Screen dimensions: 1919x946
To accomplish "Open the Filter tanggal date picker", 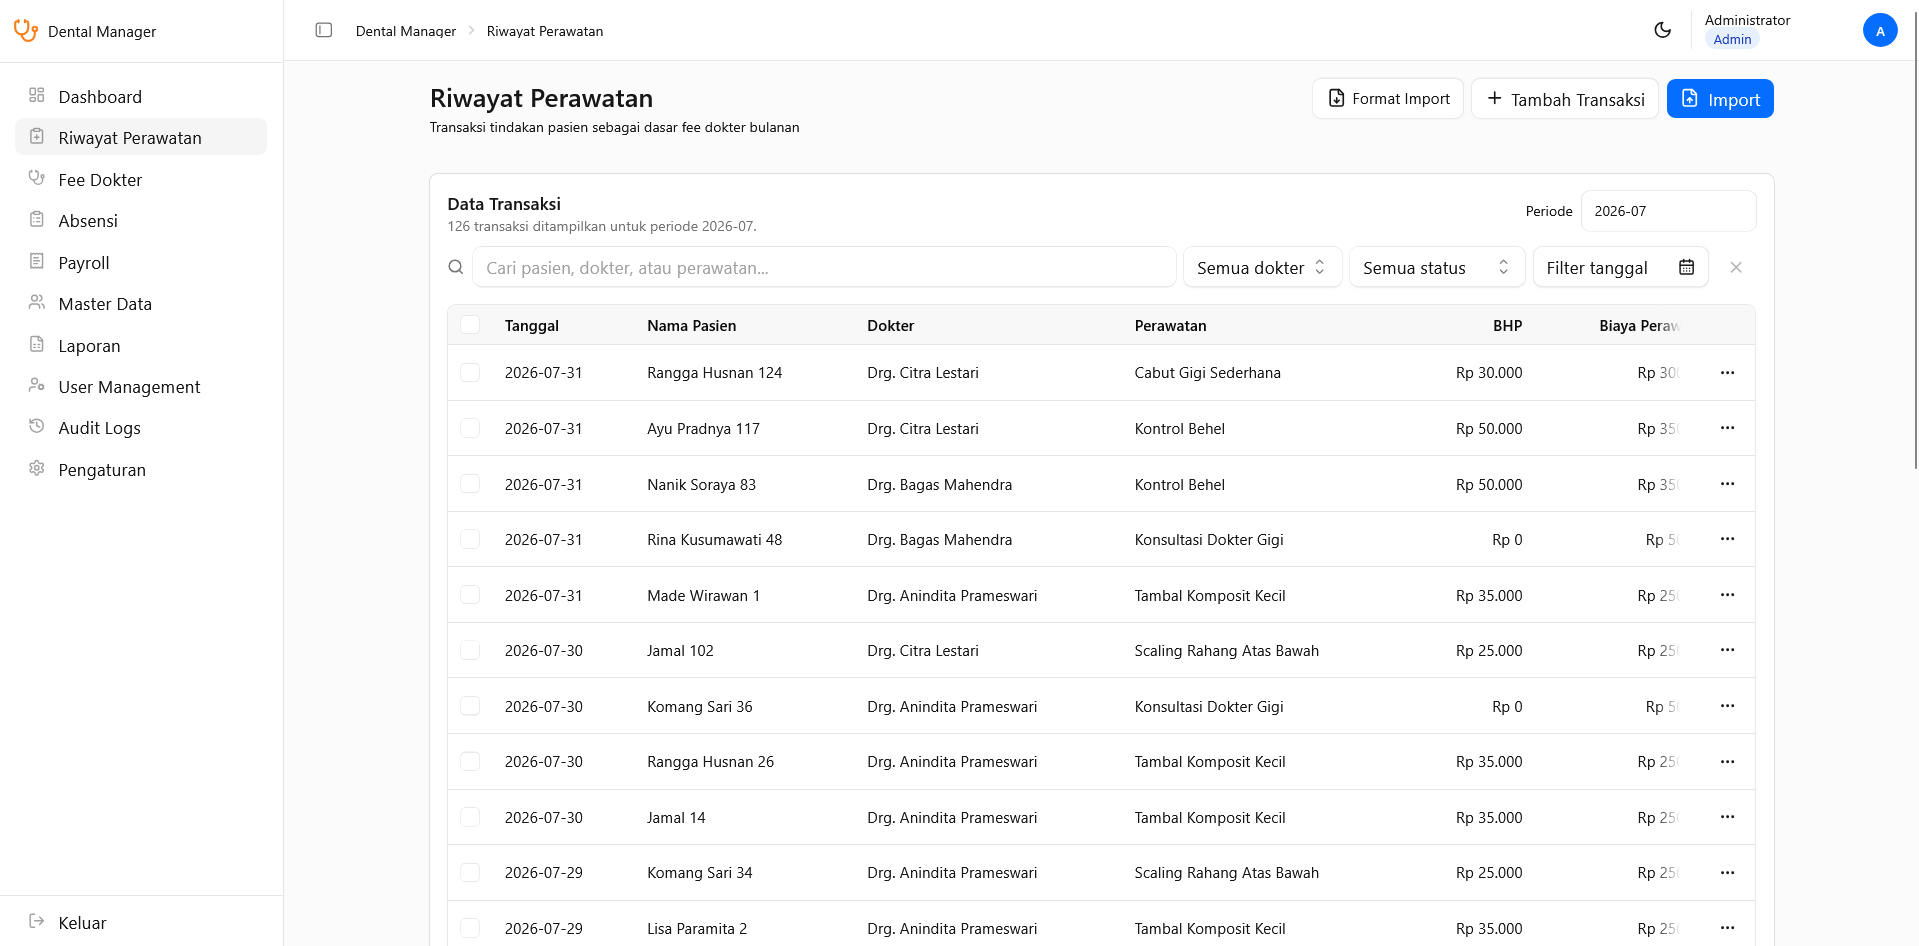I will 1620,267.
